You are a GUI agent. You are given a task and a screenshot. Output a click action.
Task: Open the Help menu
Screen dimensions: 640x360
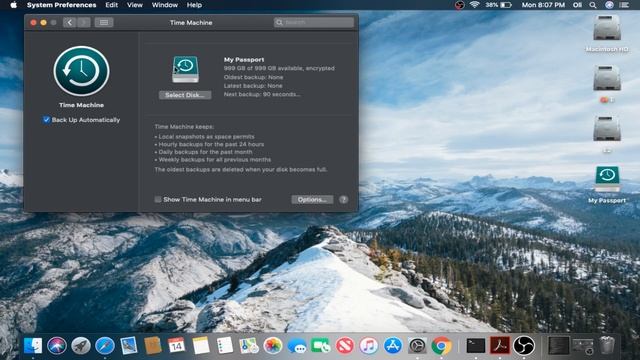click(194, 5)
